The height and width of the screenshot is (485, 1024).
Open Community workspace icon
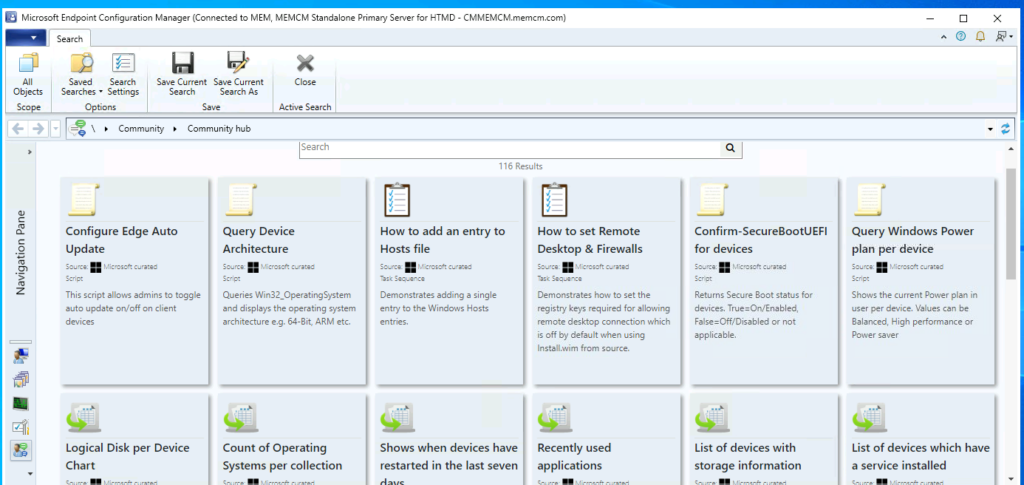coord(22,449)
